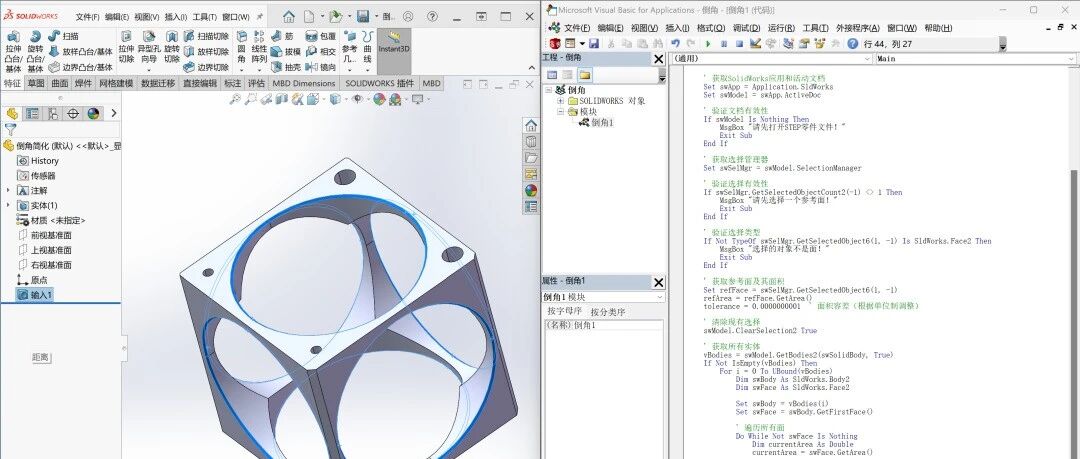Select 材质 <未指定> material item

point(50,221)
